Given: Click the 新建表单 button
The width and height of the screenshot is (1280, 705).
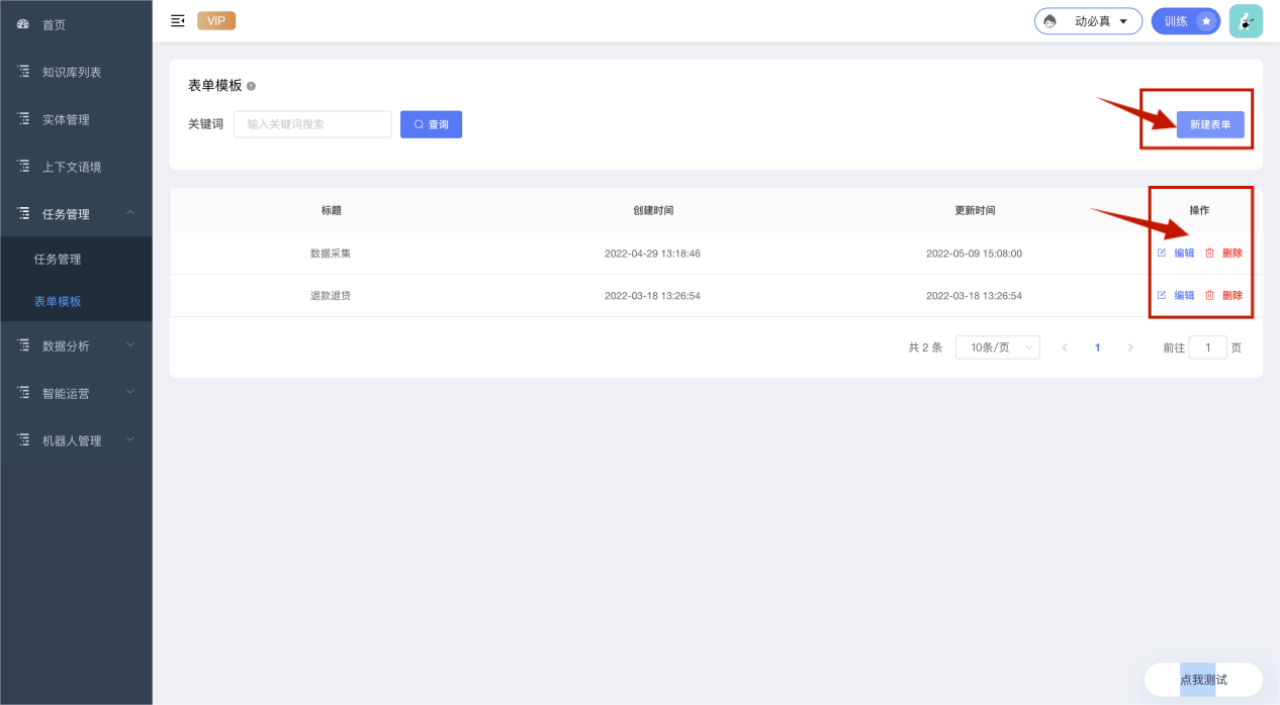Looking at the screenshot, I should 1210,125.
